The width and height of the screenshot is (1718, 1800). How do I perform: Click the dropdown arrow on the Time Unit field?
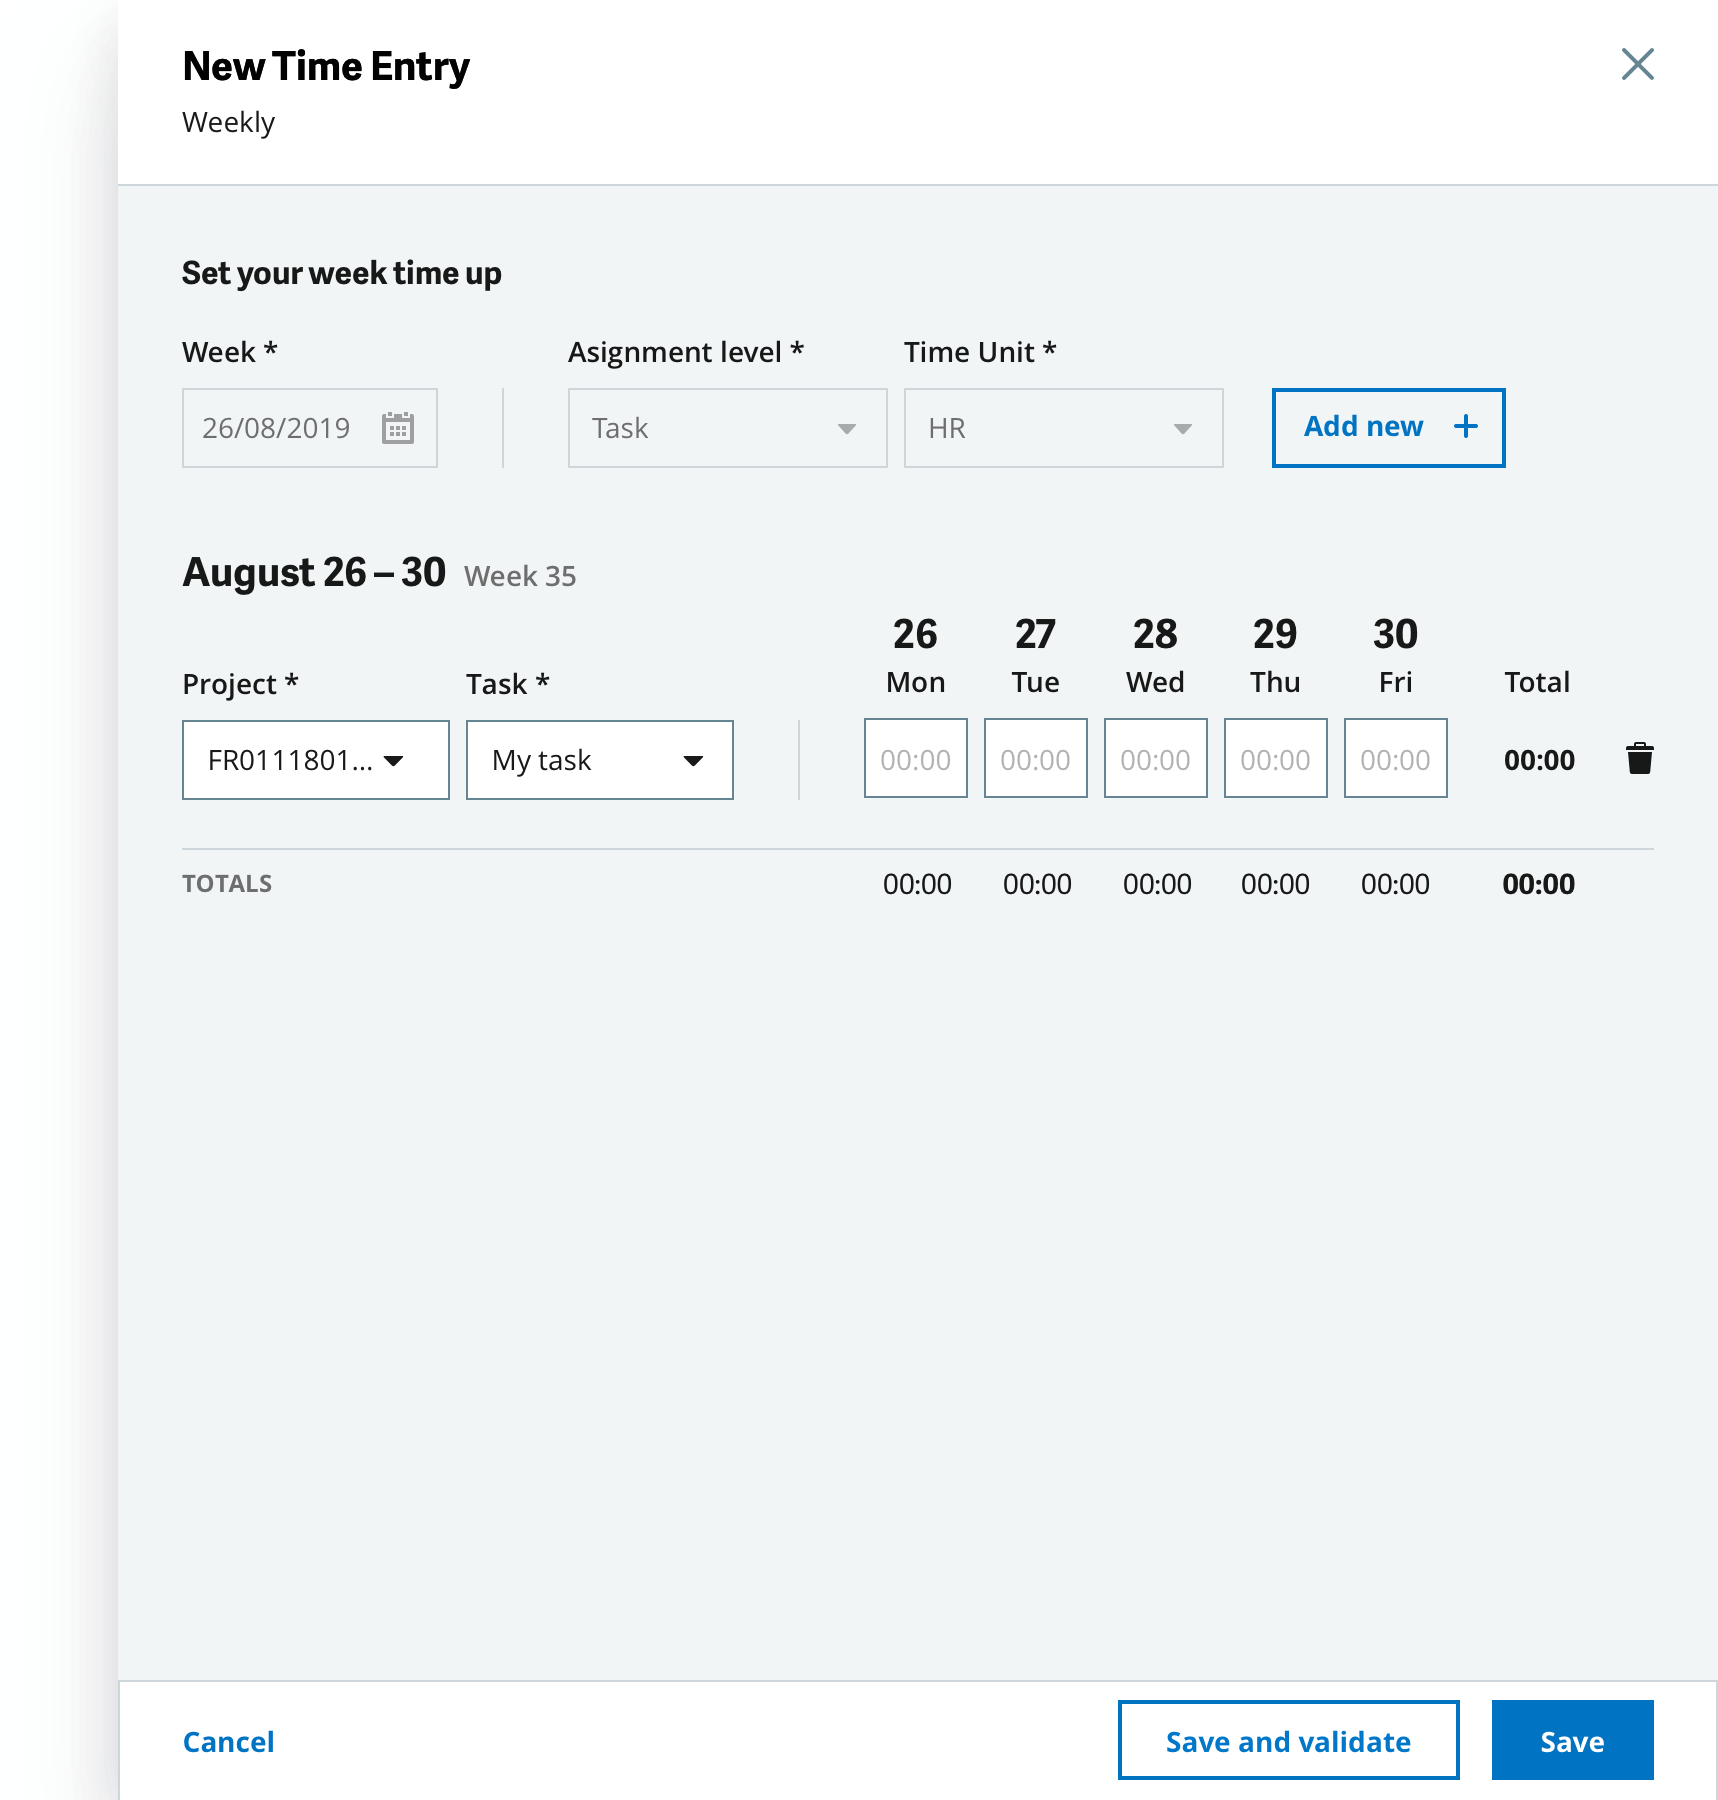(1183, 428)
